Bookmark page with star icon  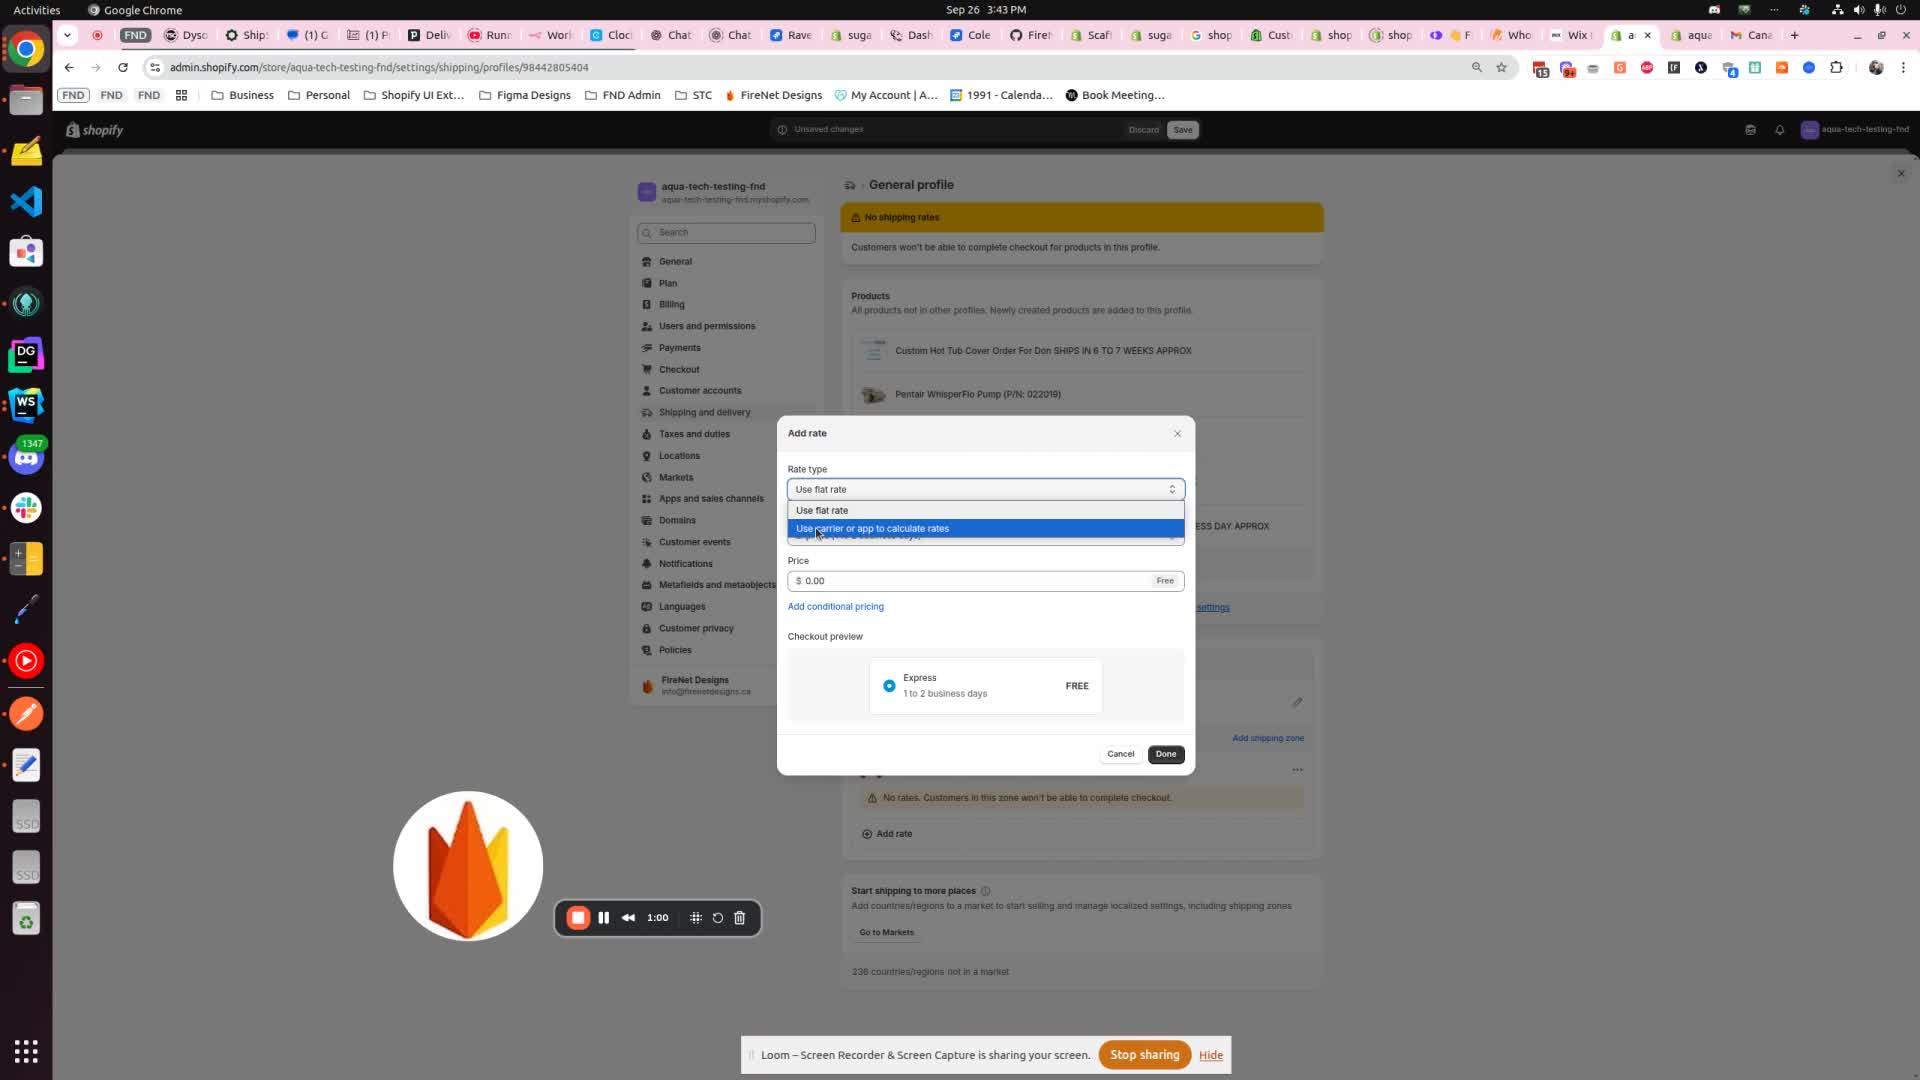click(1501, 67)
